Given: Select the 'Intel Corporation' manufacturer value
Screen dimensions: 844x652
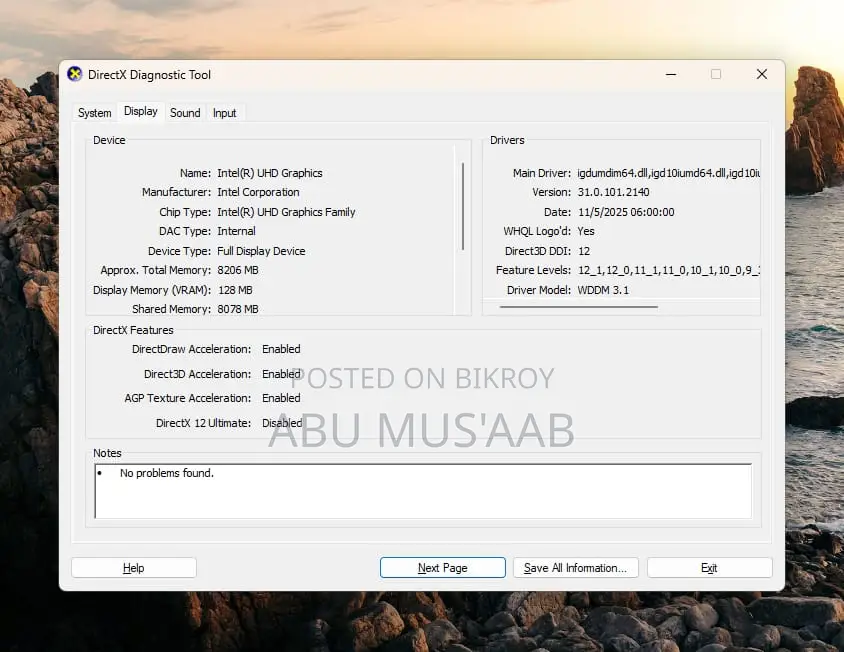Looking at the screenshot, I should (258, 192).
